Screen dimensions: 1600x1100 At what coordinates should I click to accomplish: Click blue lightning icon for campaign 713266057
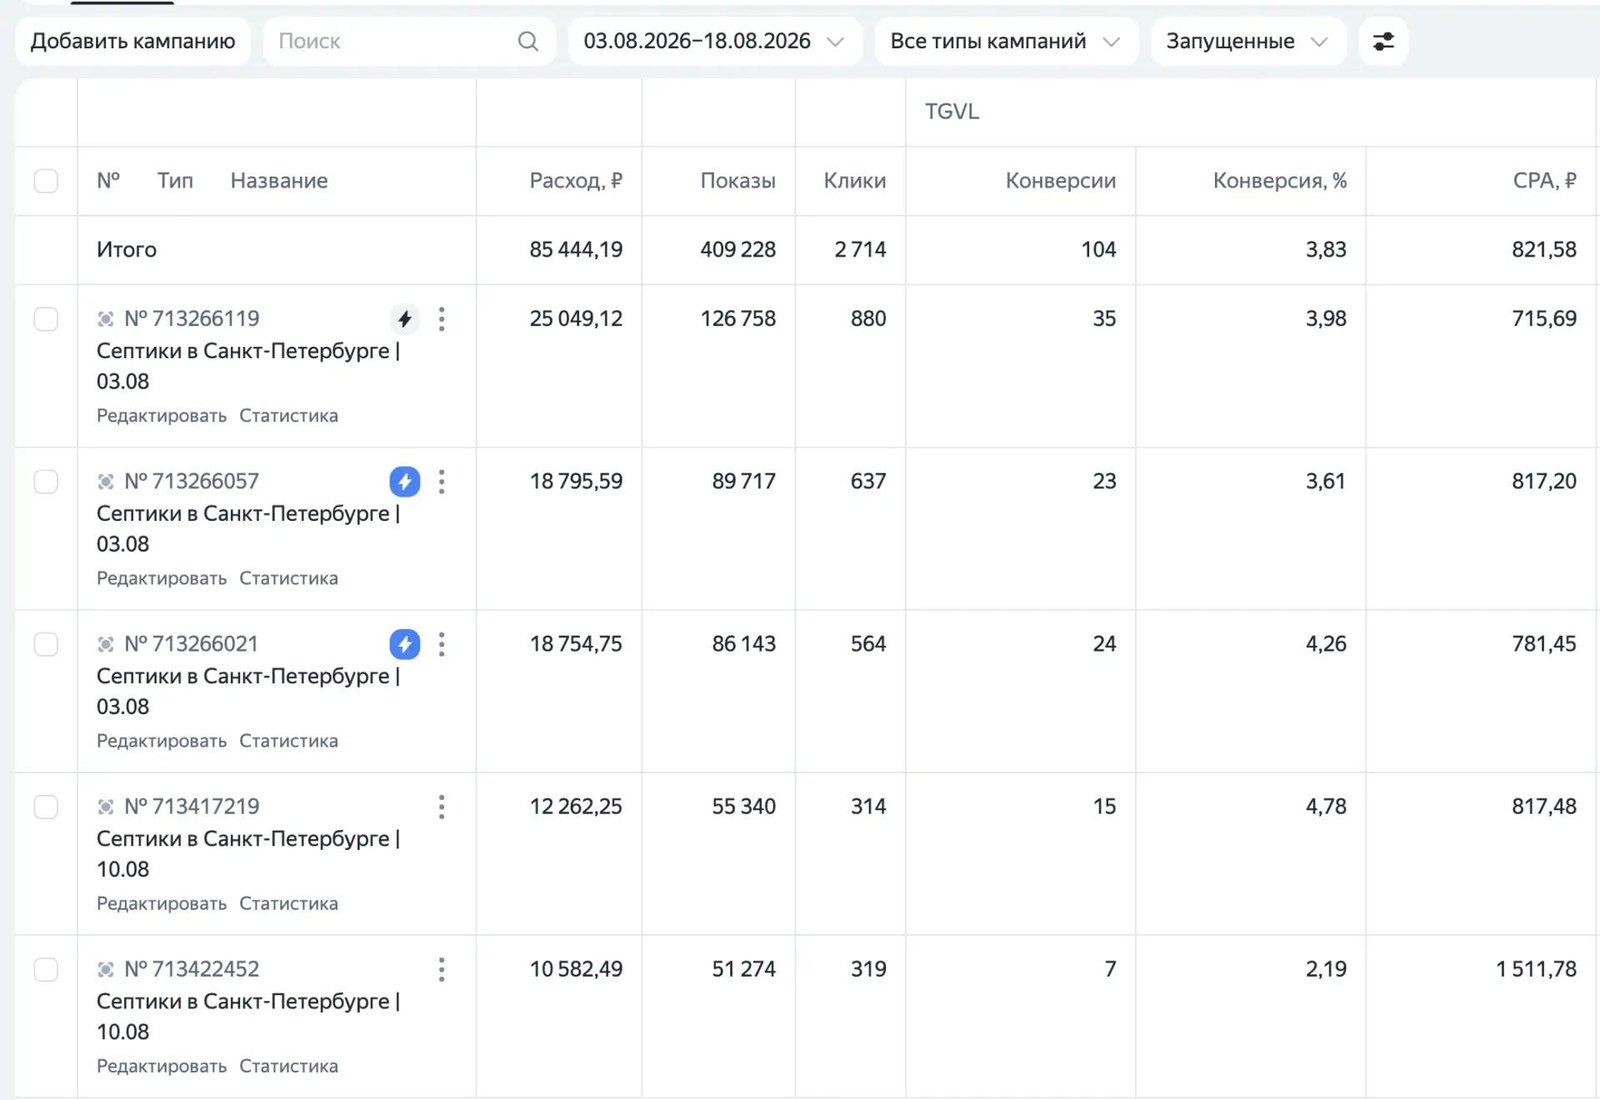404,482
